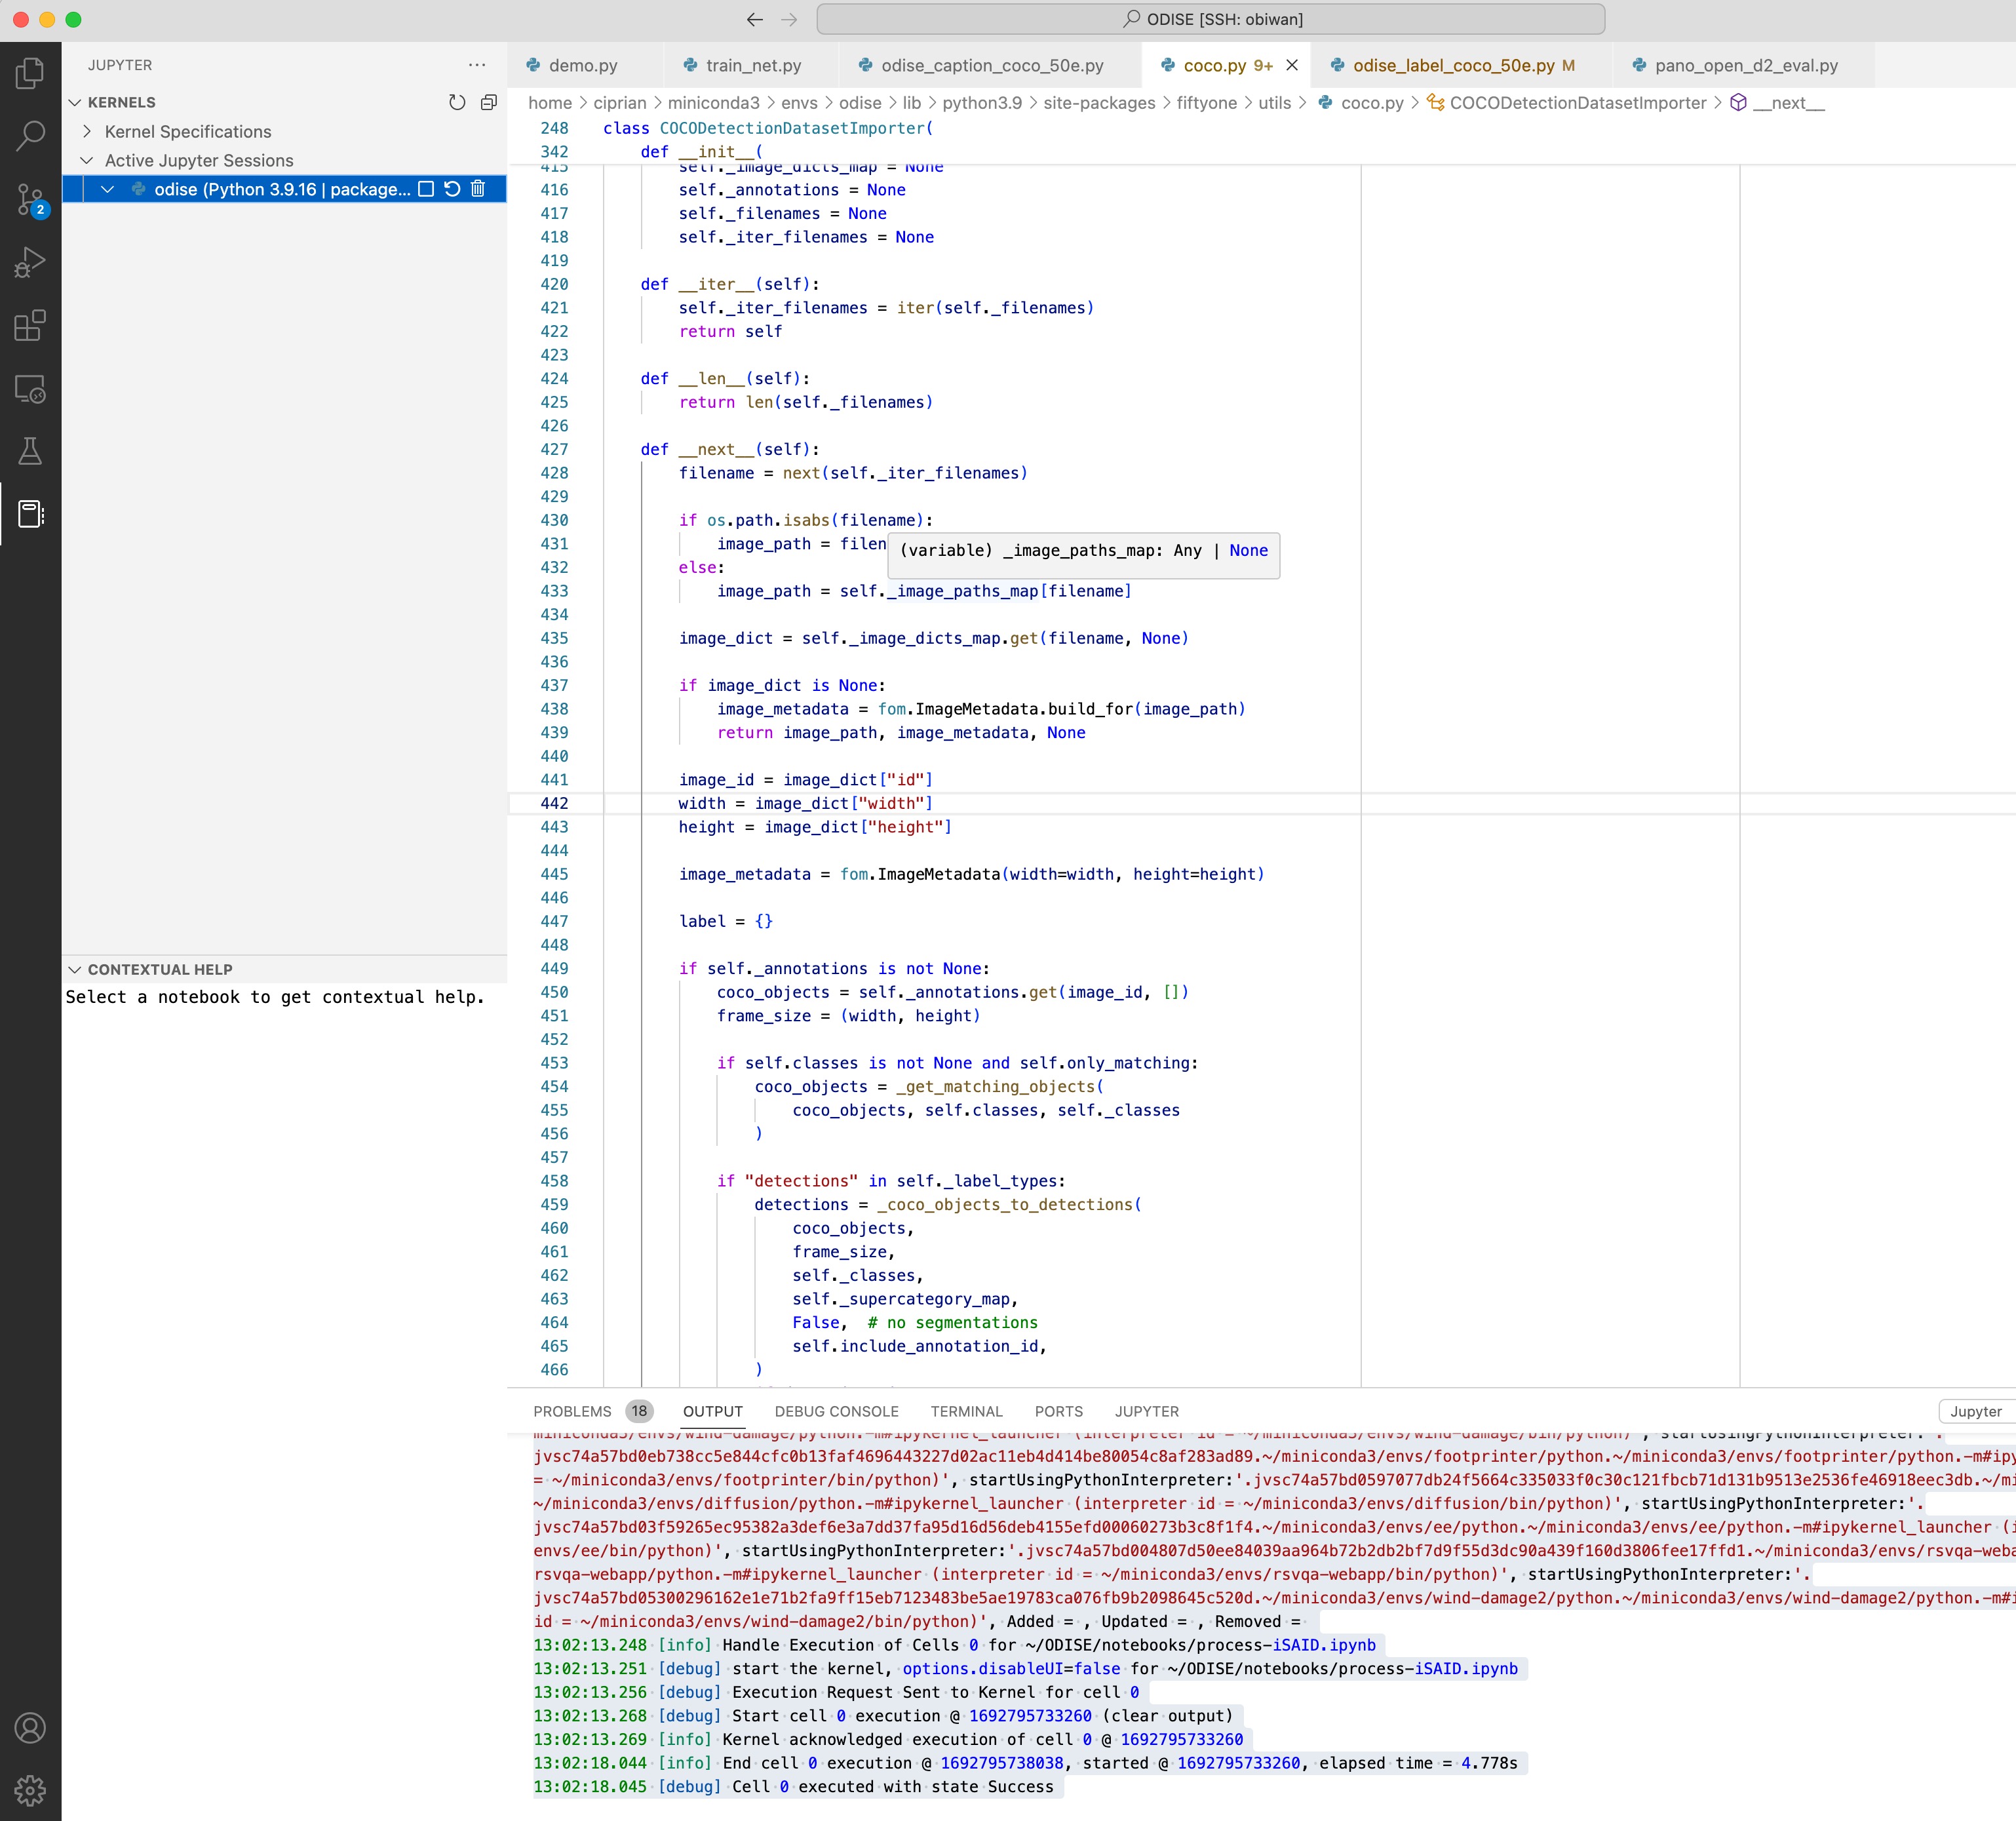Image resolution: width=2016 pixels, height=1821 pixels.
Task: Expand Kernel Specifications
Action: (x=87, y=131)
